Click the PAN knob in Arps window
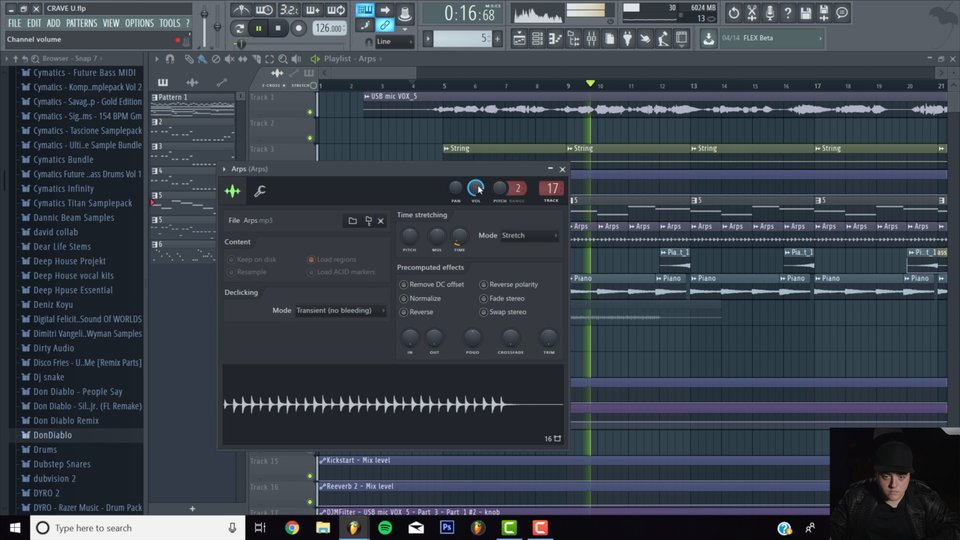The width and height of the screenshot is (960, 540). tap(456, 188)
